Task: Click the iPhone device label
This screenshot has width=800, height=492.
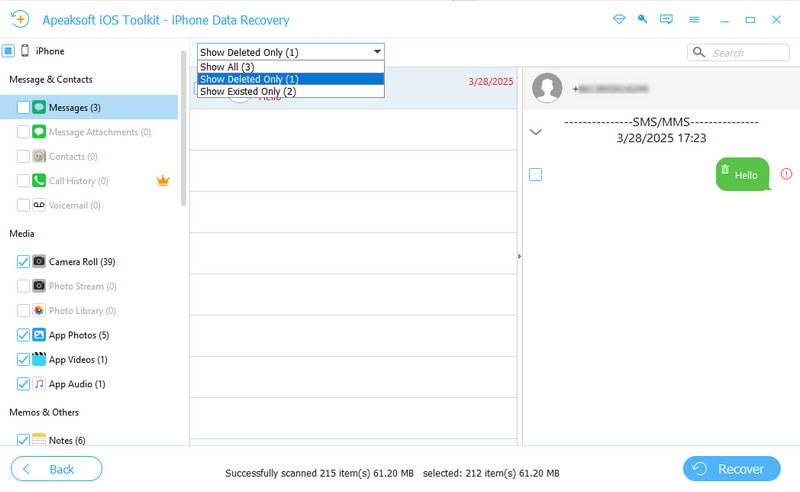Action: (x=50, y=51)
